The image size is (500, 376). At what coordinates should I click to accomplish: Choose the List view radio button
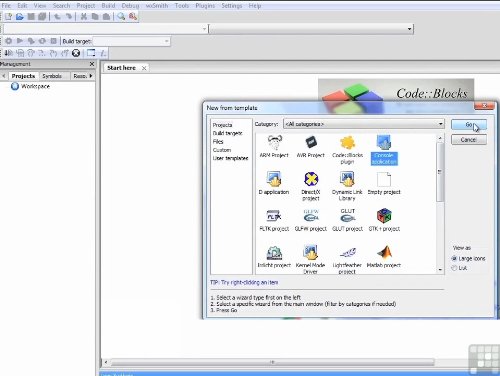coord(454,268)
